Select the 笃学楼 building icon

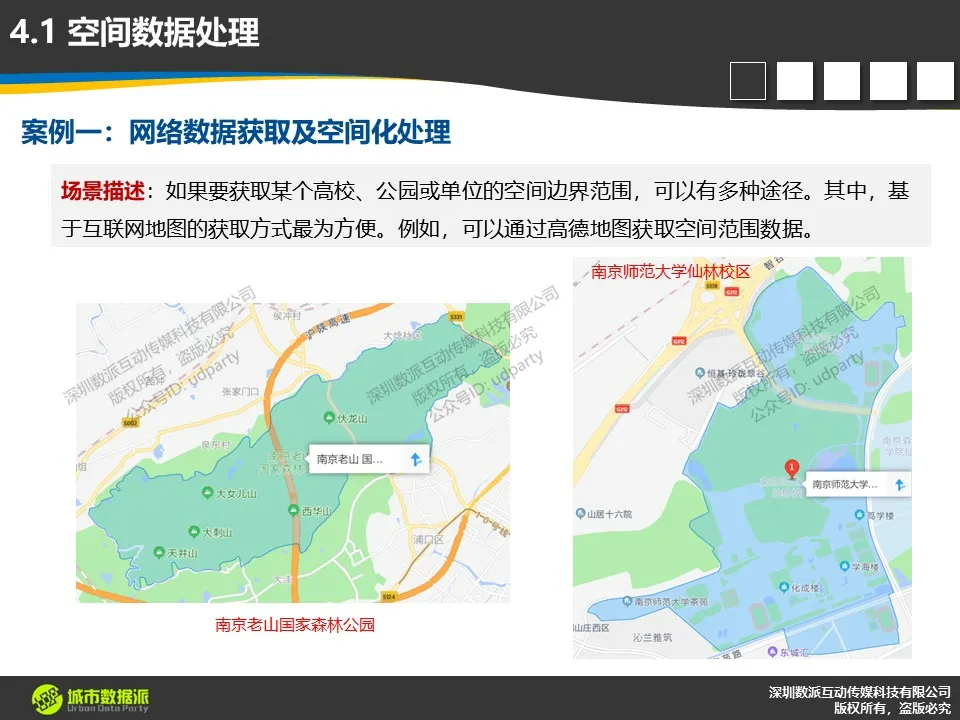tap(860, 515)
